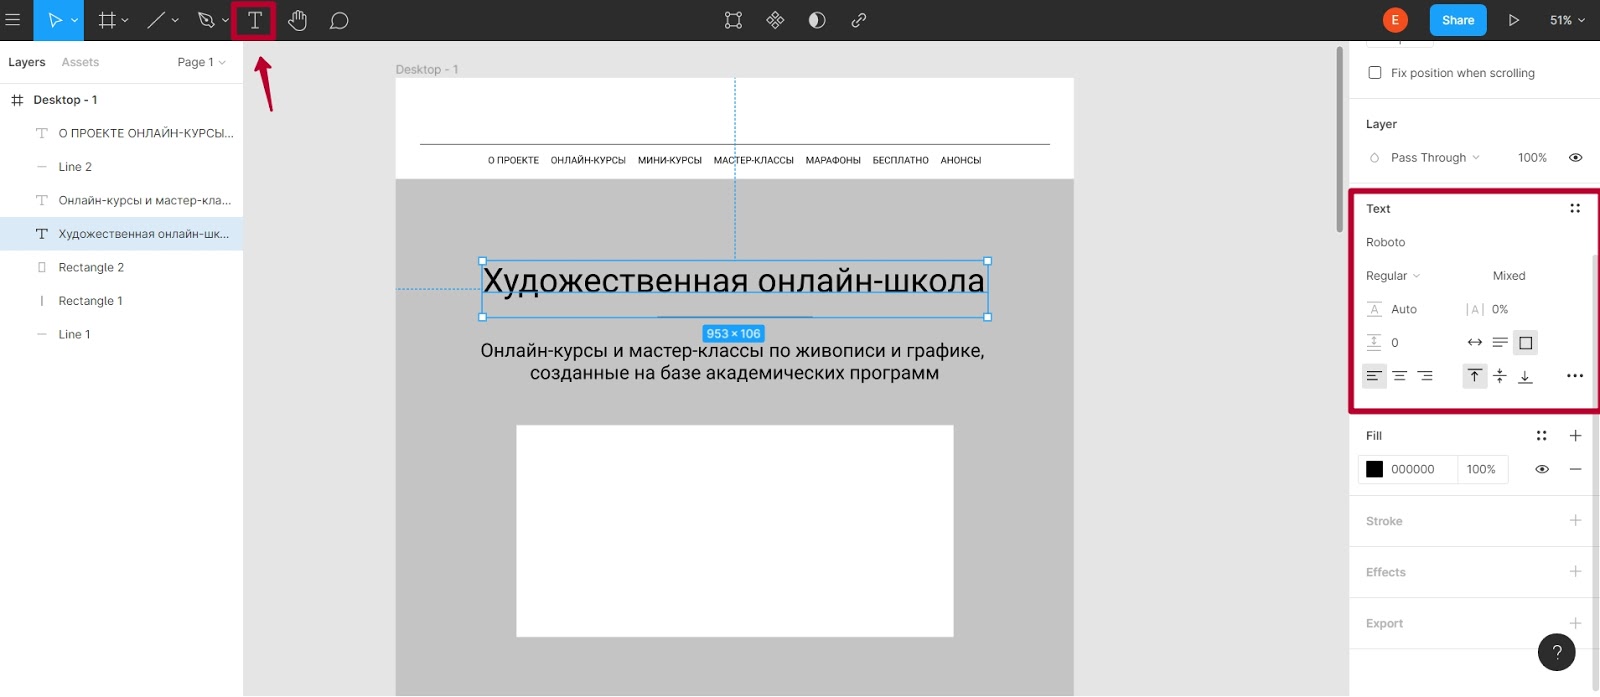Switch to the Layers tab
The width and height of the screenshot is (1600, 697).
pyautogui.click(x=27, y=62)
